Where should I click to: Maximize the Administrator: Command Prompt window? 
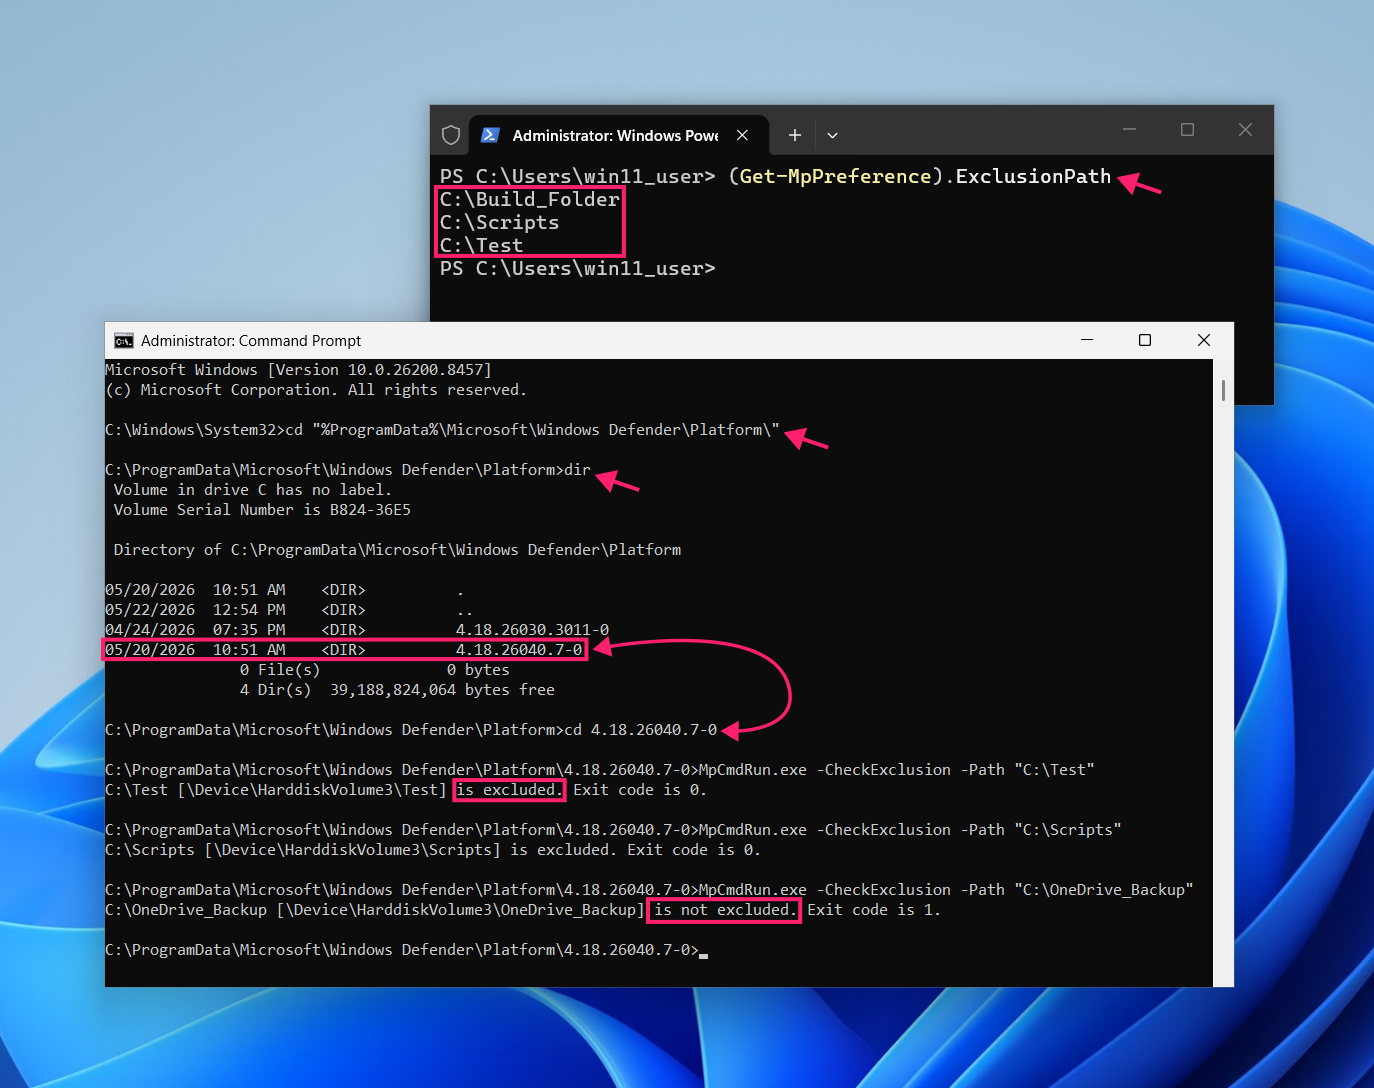pos(1145,340)
